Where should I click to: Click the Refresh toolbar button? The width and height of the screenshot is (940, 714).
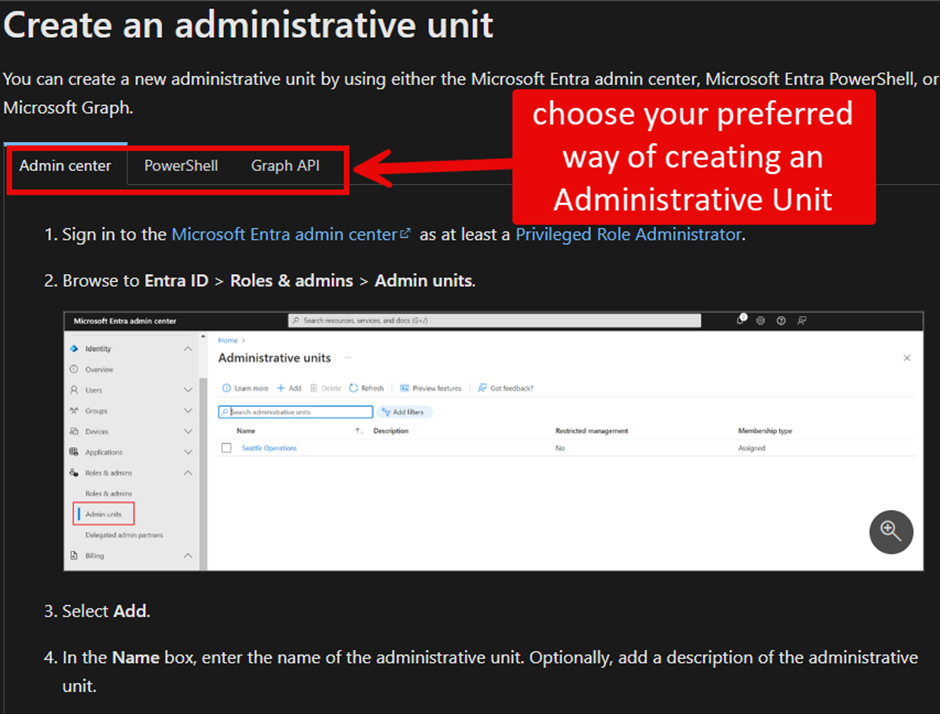(366, 388)
